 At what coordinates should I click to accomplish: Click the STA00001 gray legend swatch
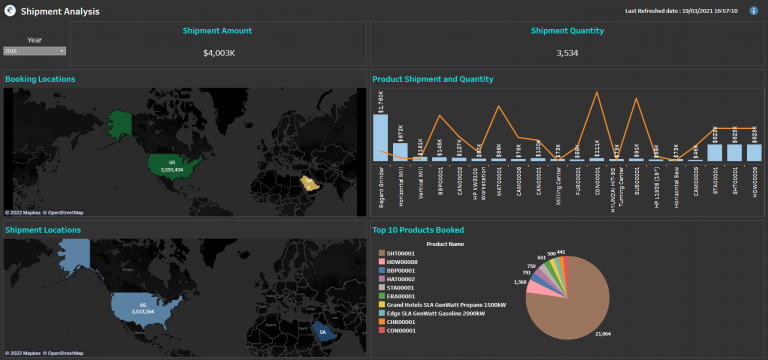(x=382, y=288)
